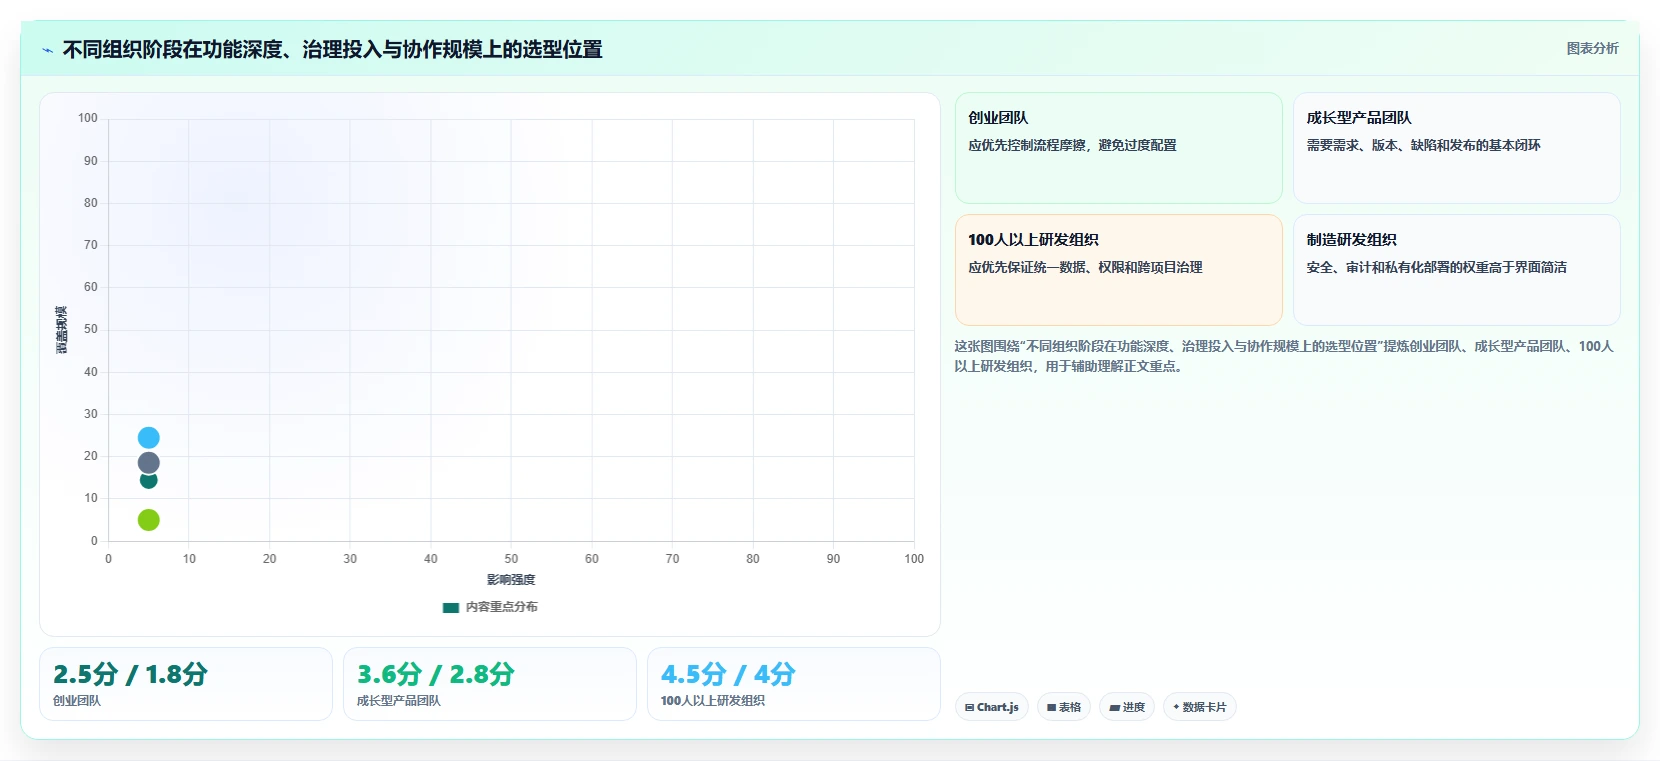Open the 100人以上研发组织 highlighted insight card
Screen dimensions: 1660x761
(x=1119, y=270)
